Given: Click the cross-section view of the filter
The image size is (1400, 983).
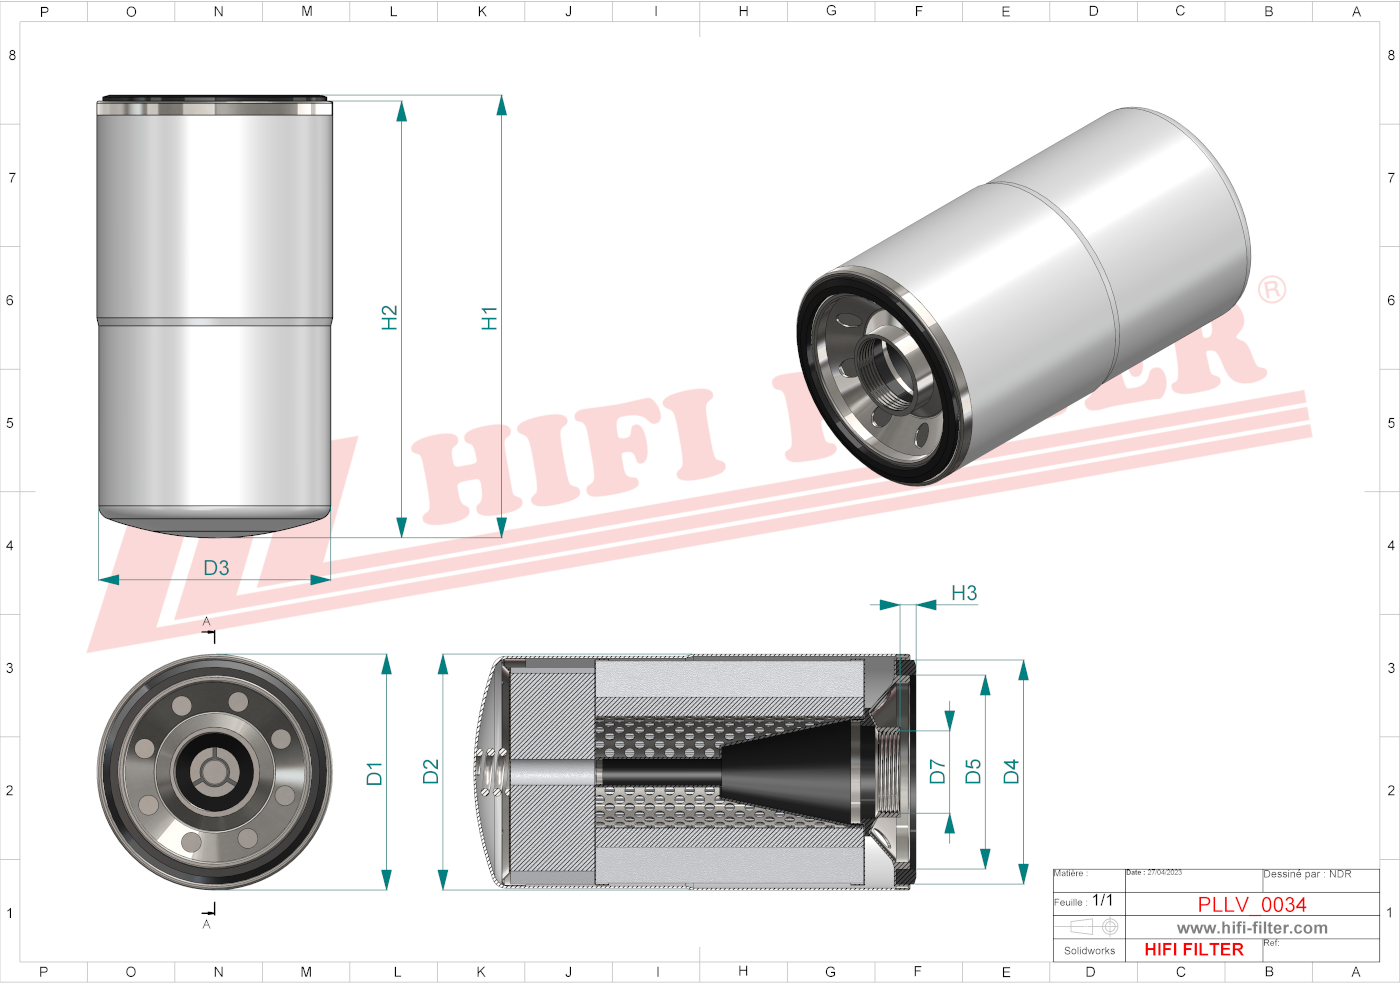Looking at the screenshot, I should [700, 772].
